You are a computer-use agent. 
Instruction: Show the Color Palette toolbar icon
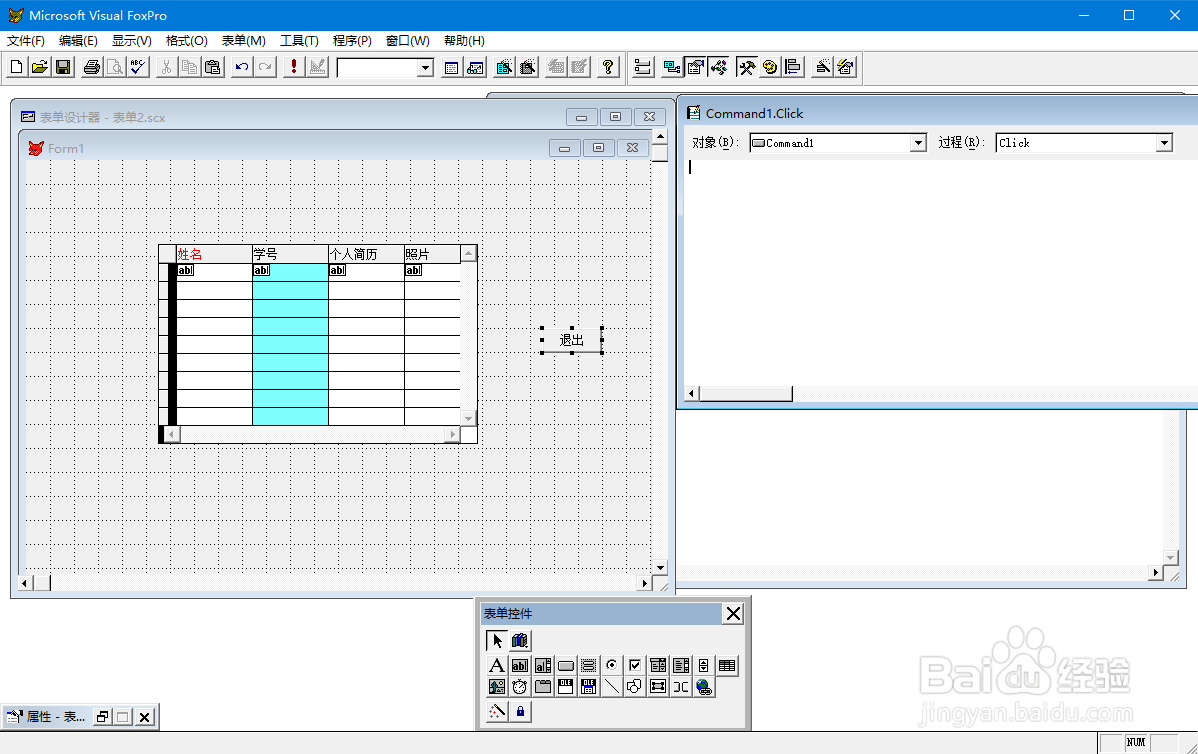770,67
